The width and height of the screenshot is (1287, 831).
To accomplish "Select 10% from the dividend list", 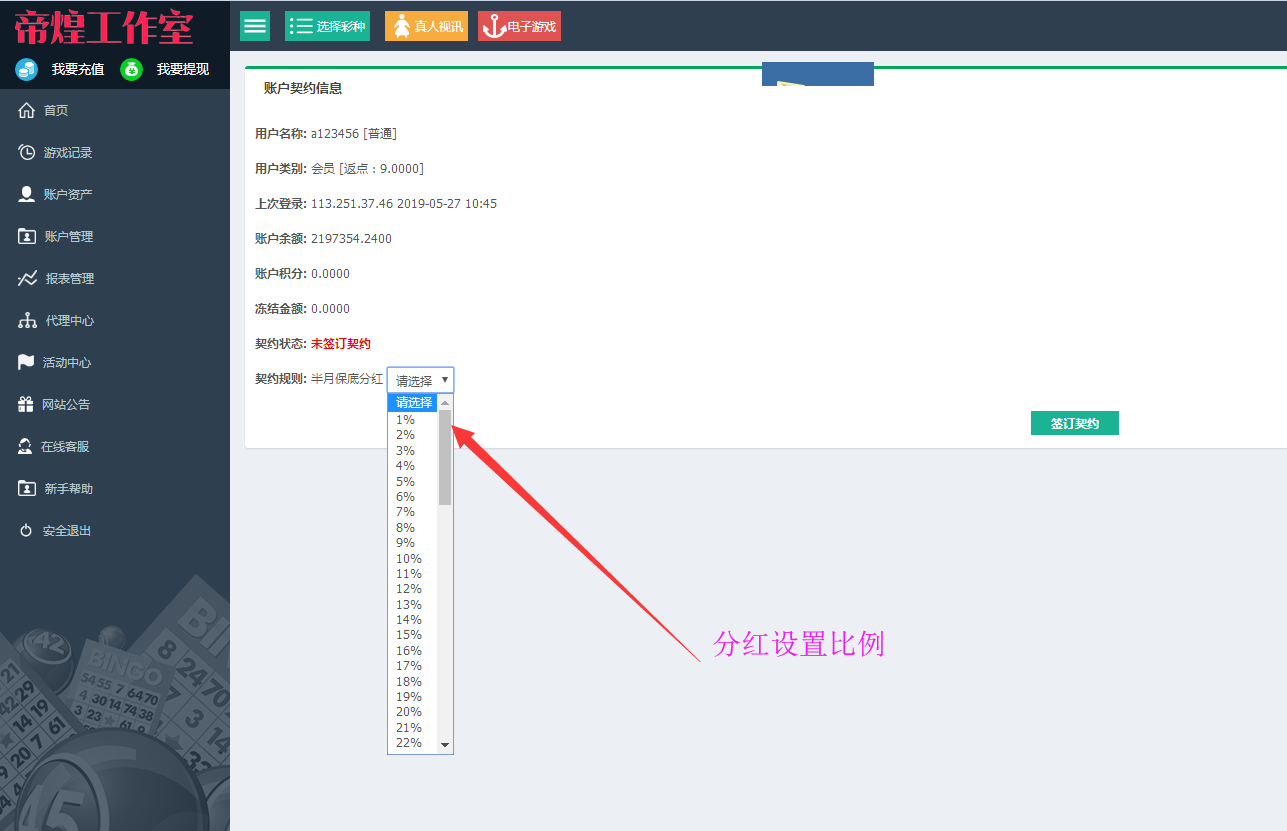I will (409, 558).
